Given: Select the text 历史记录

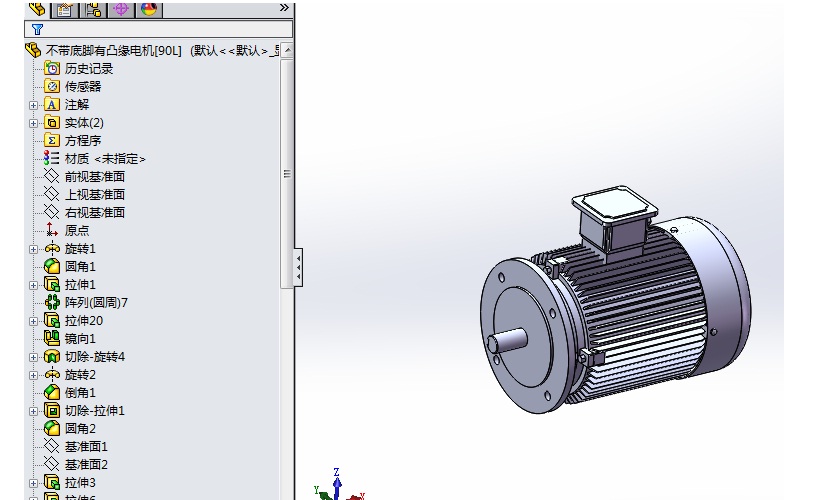Looking at the screenshot, I should tap(89, 68).
